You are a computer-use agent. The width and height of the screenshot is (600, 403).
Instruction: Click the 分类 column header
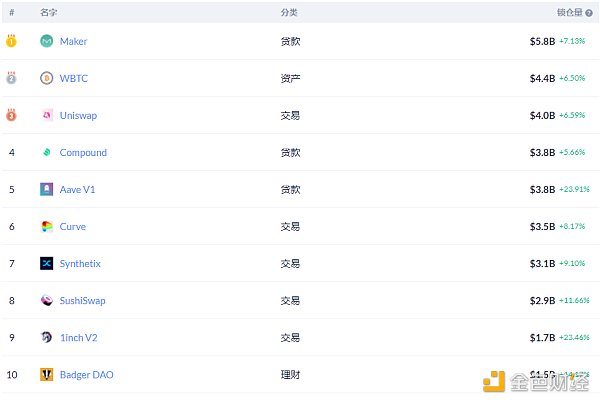tap(289, 12)
